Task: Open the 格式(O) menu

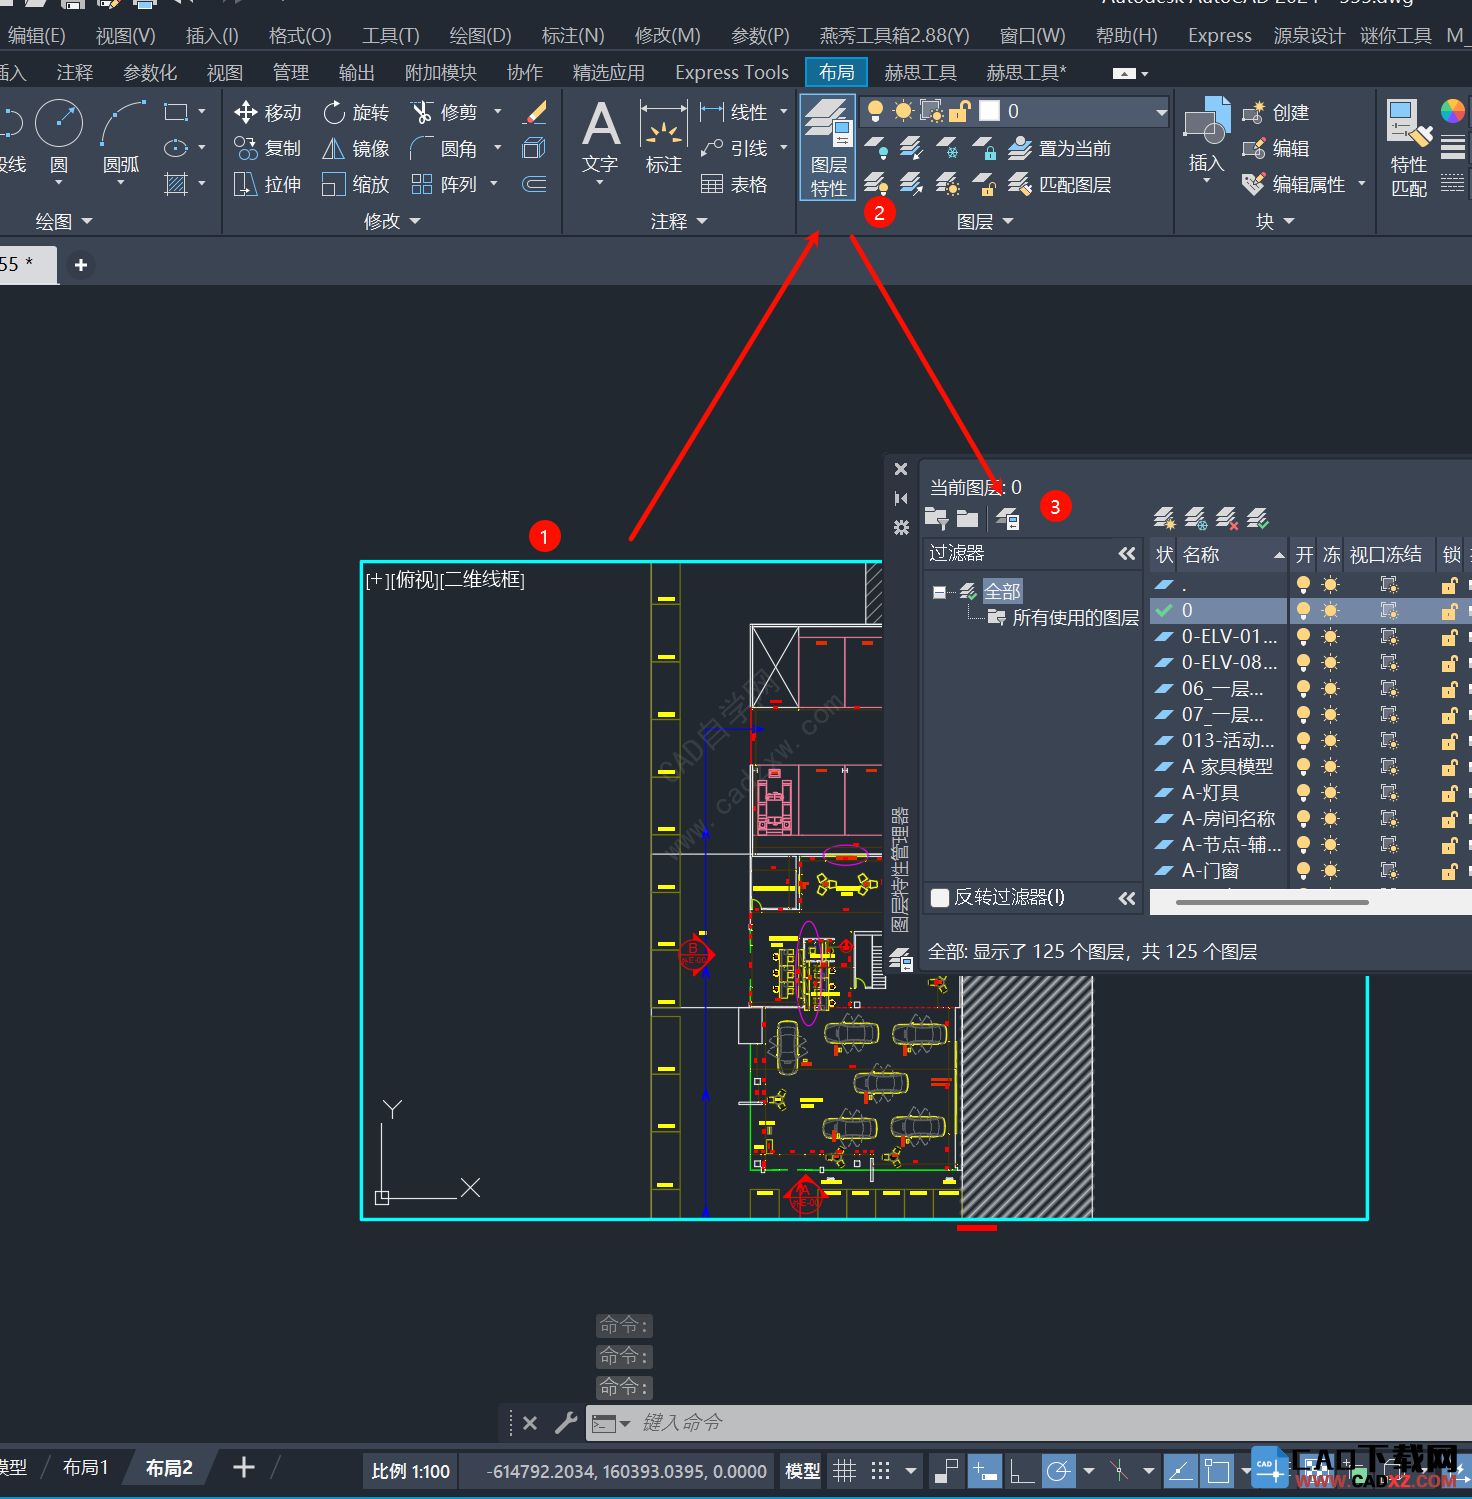Action: tap(300, 36)
